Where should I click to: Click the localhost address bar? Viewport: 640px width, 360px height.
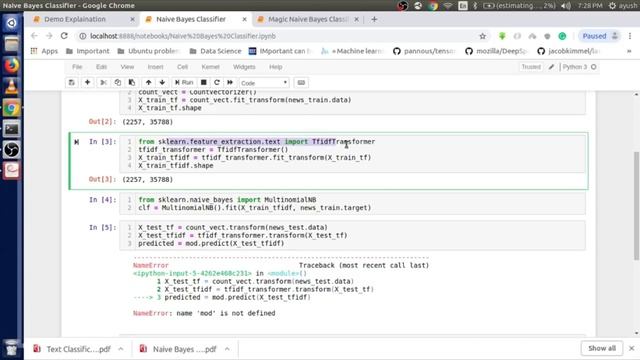(x=278, y=36)
